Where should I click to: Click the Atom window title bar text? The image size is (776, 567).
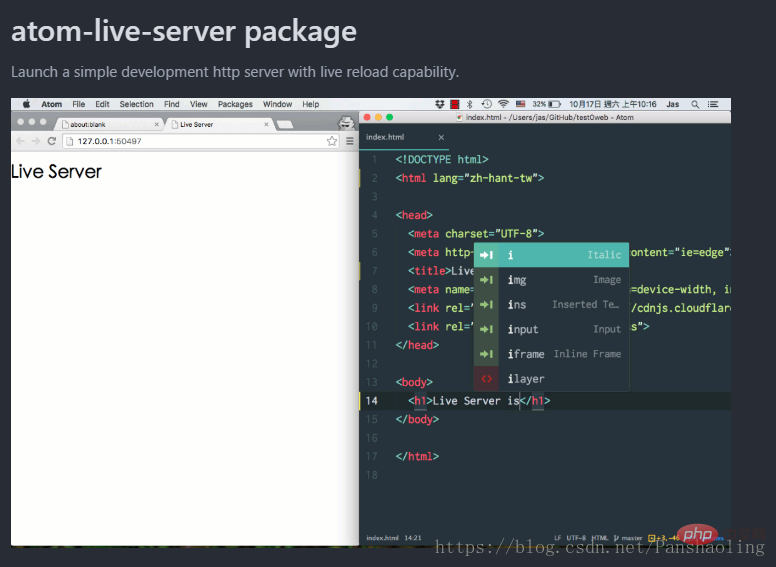coord(549,117)
